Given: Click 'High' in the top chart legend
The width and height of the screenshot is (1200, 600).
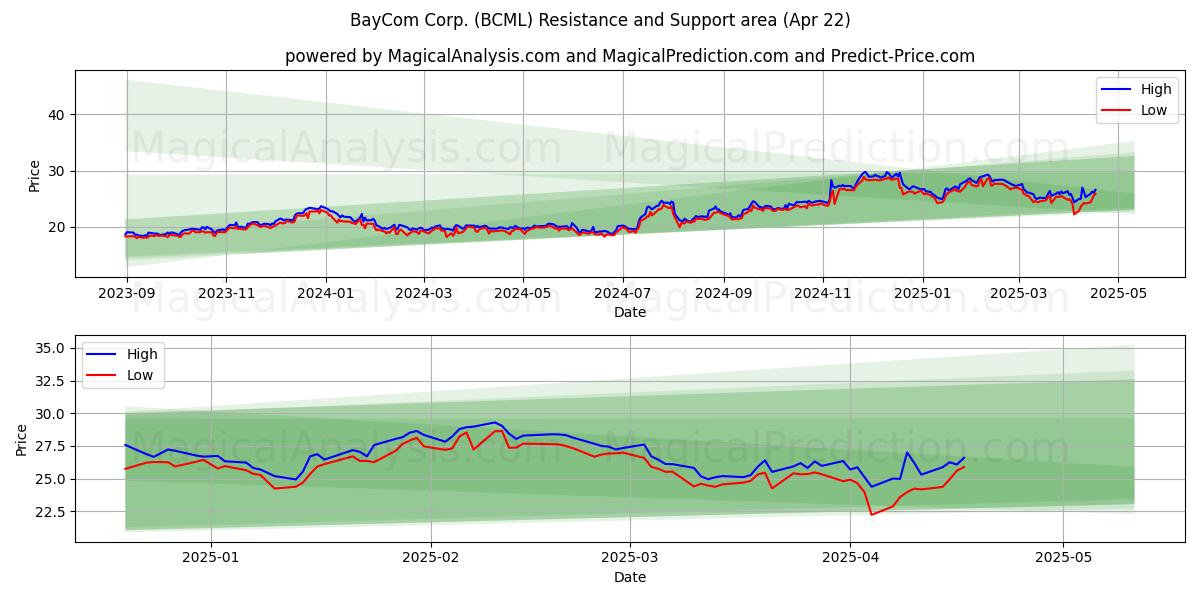Looking at the screenshot, I should 1155,89.
